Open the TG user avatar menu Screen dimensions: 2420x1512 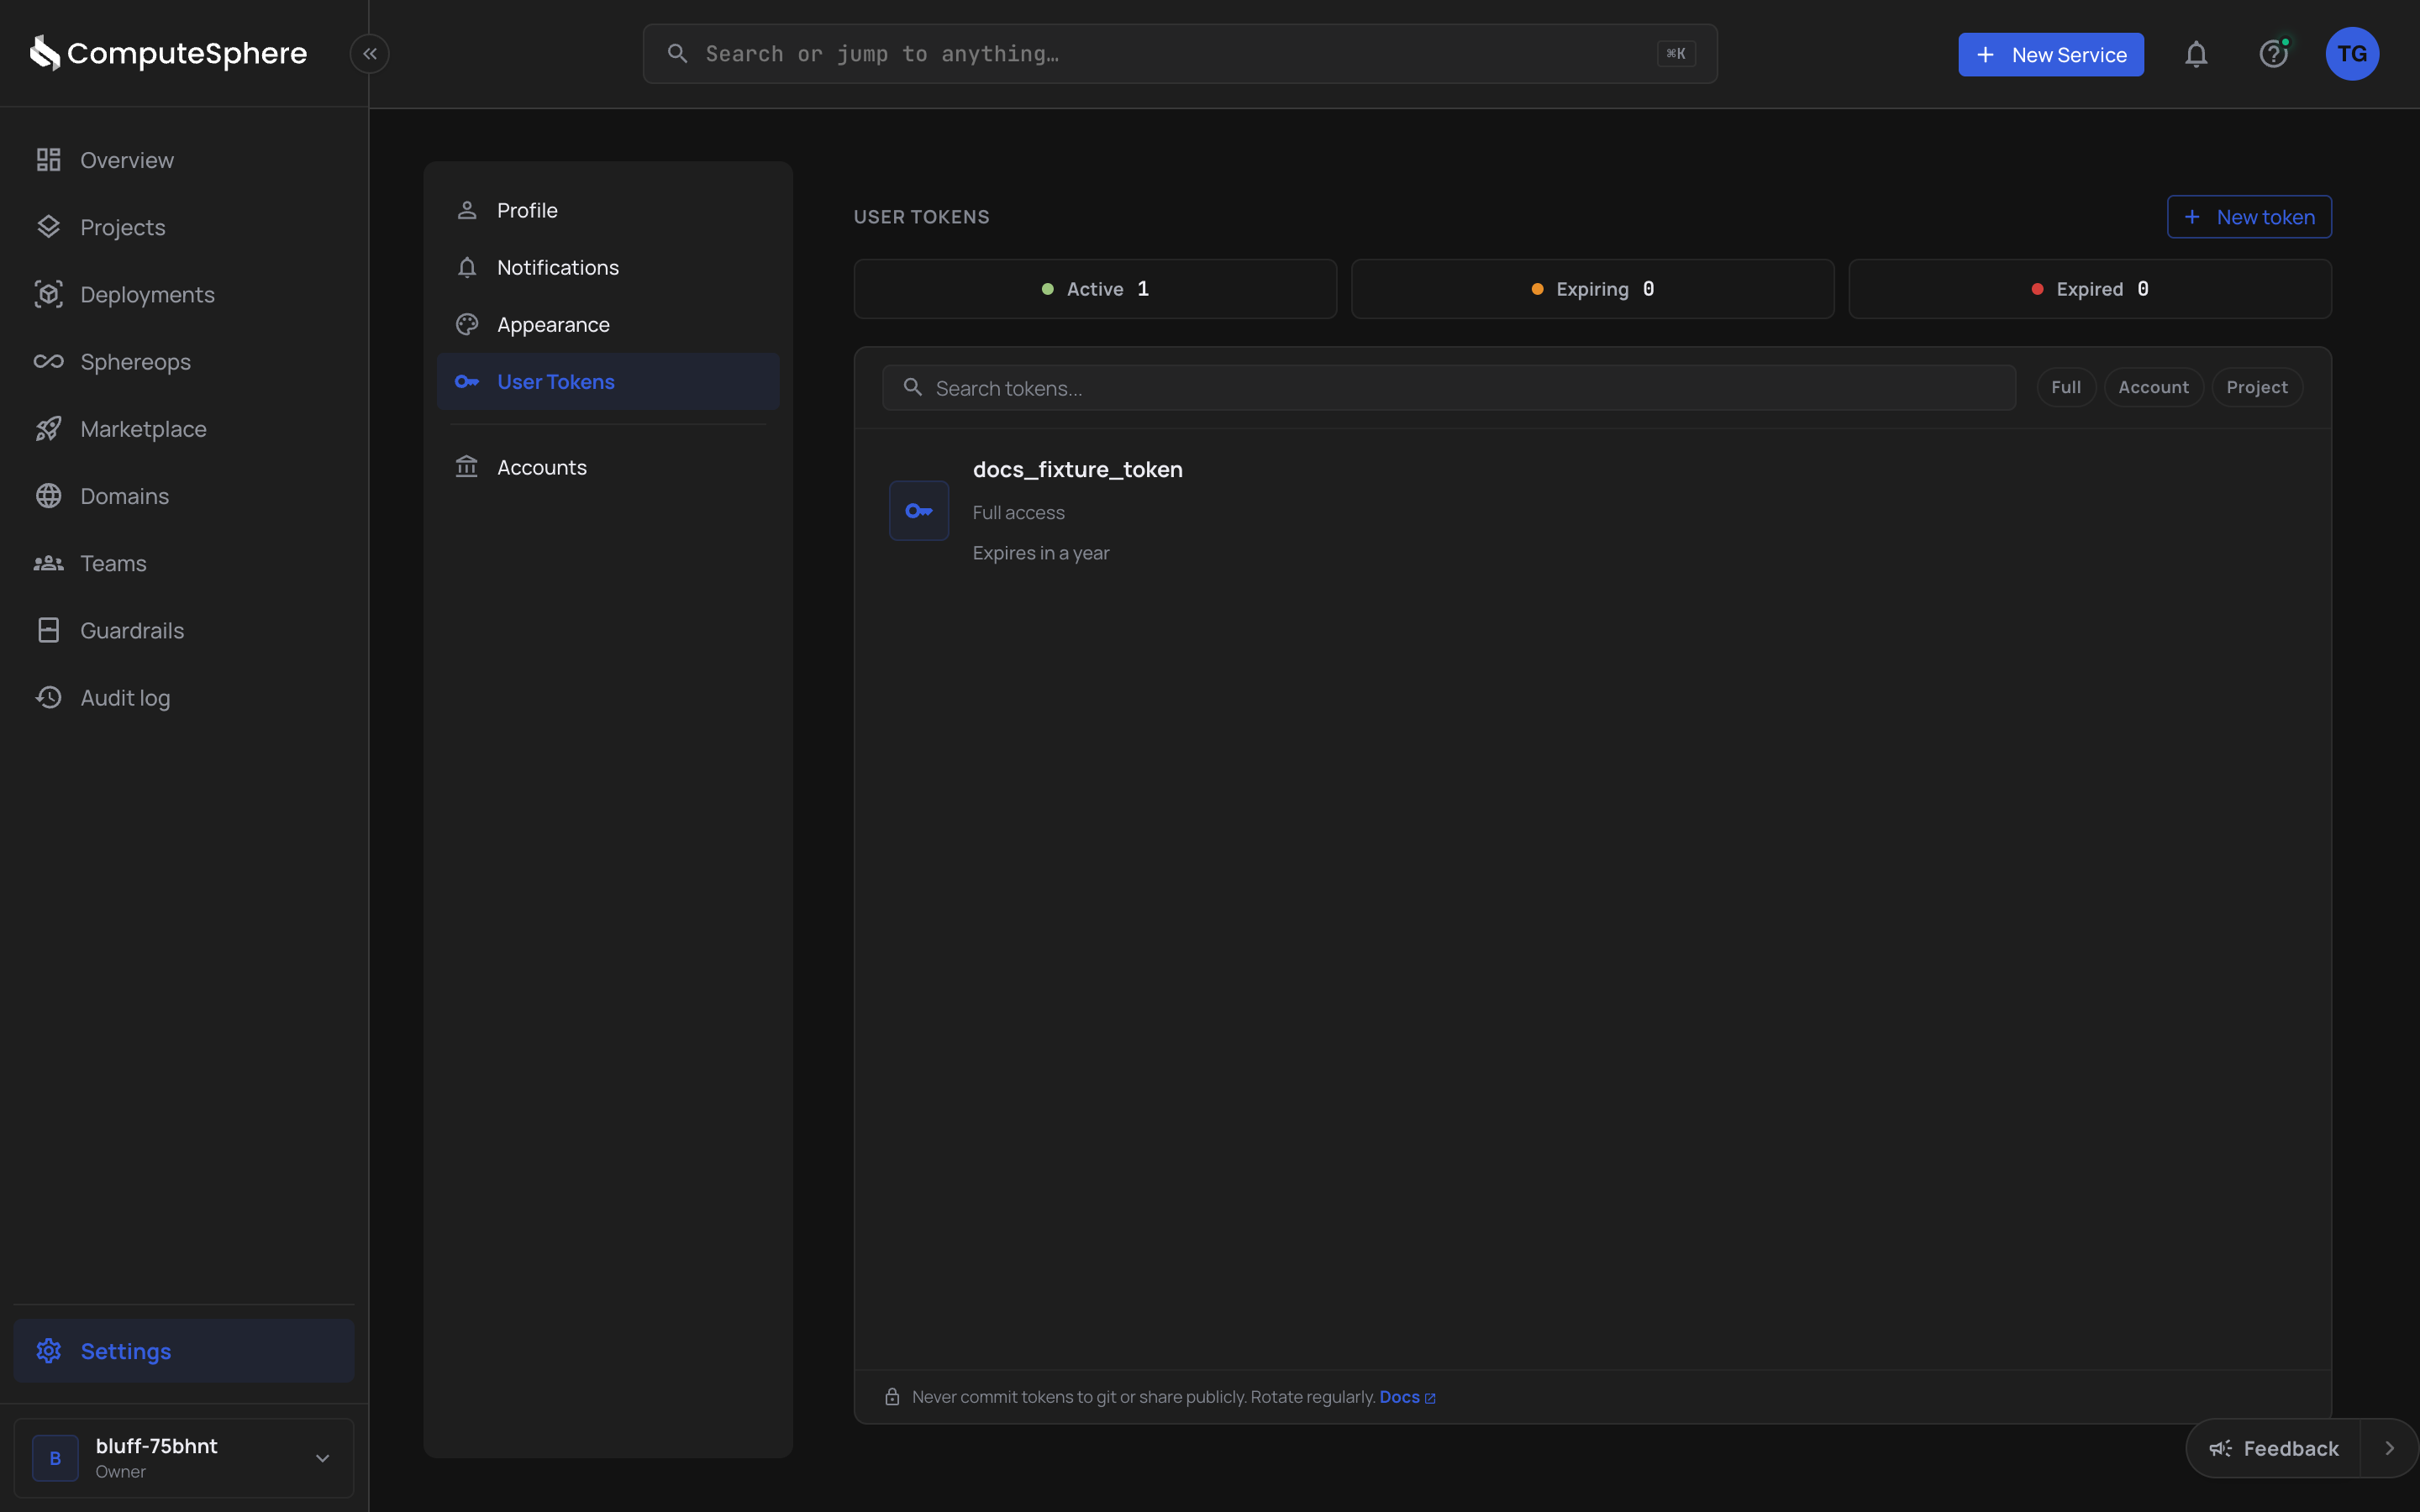2352,54
